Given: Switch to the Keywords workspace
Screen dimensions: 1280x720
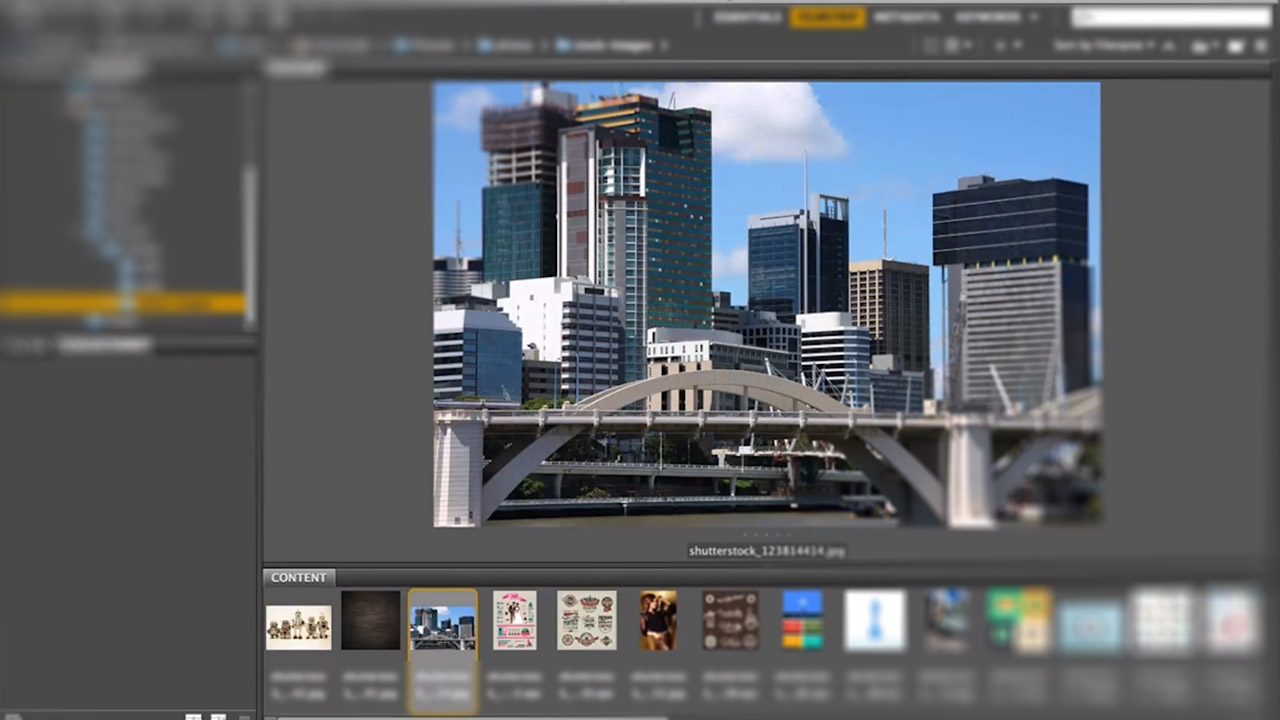Looking at the screenshot, I should 987,17.
